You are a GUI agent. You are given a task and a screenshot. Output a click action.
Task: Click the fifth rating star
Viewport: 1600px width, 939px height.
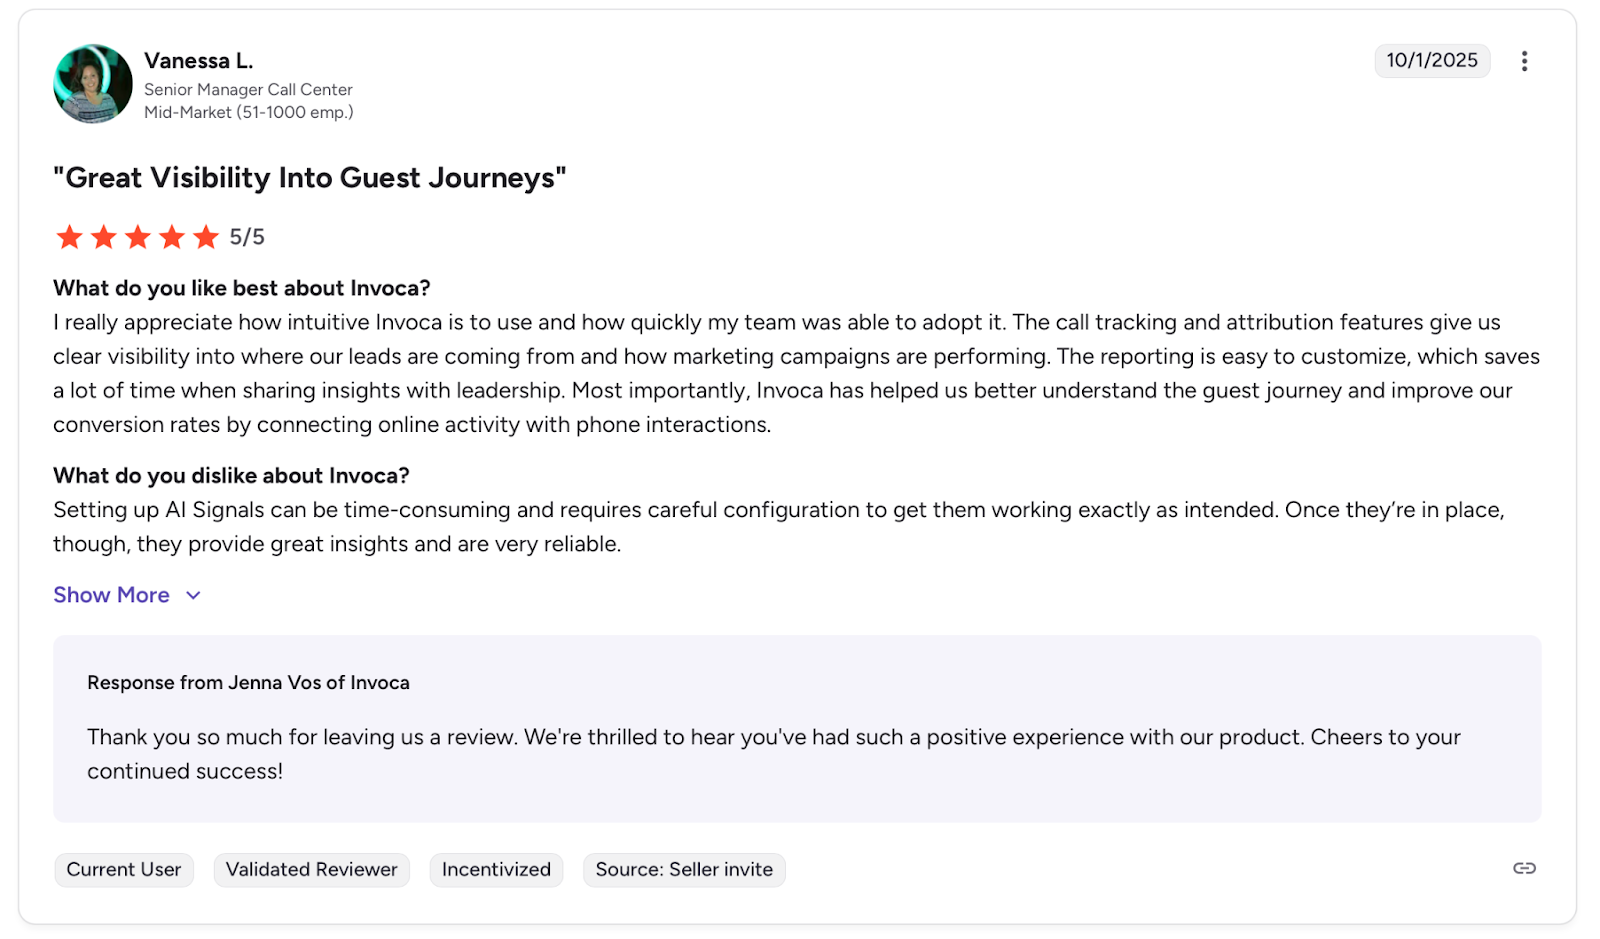[206, 237]
